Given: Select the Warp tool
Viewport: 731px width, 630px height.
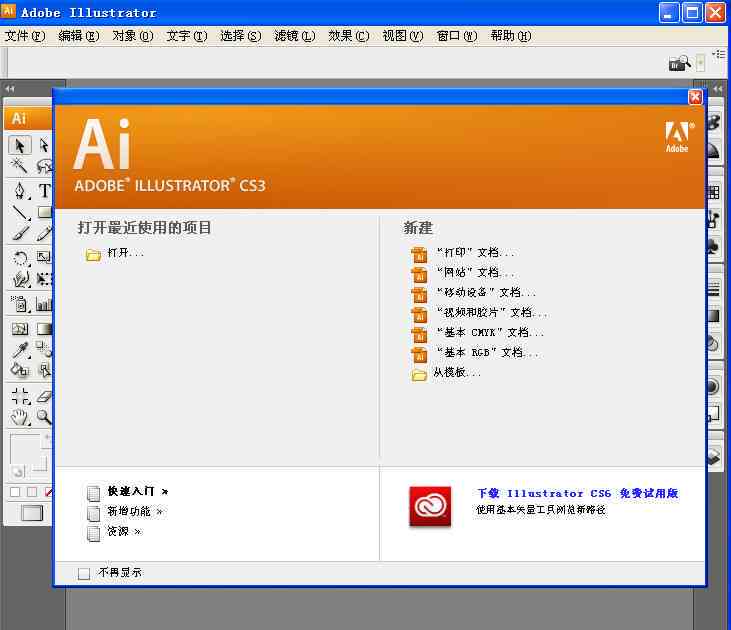Looking at the screenshot, I should pos(20,278).
